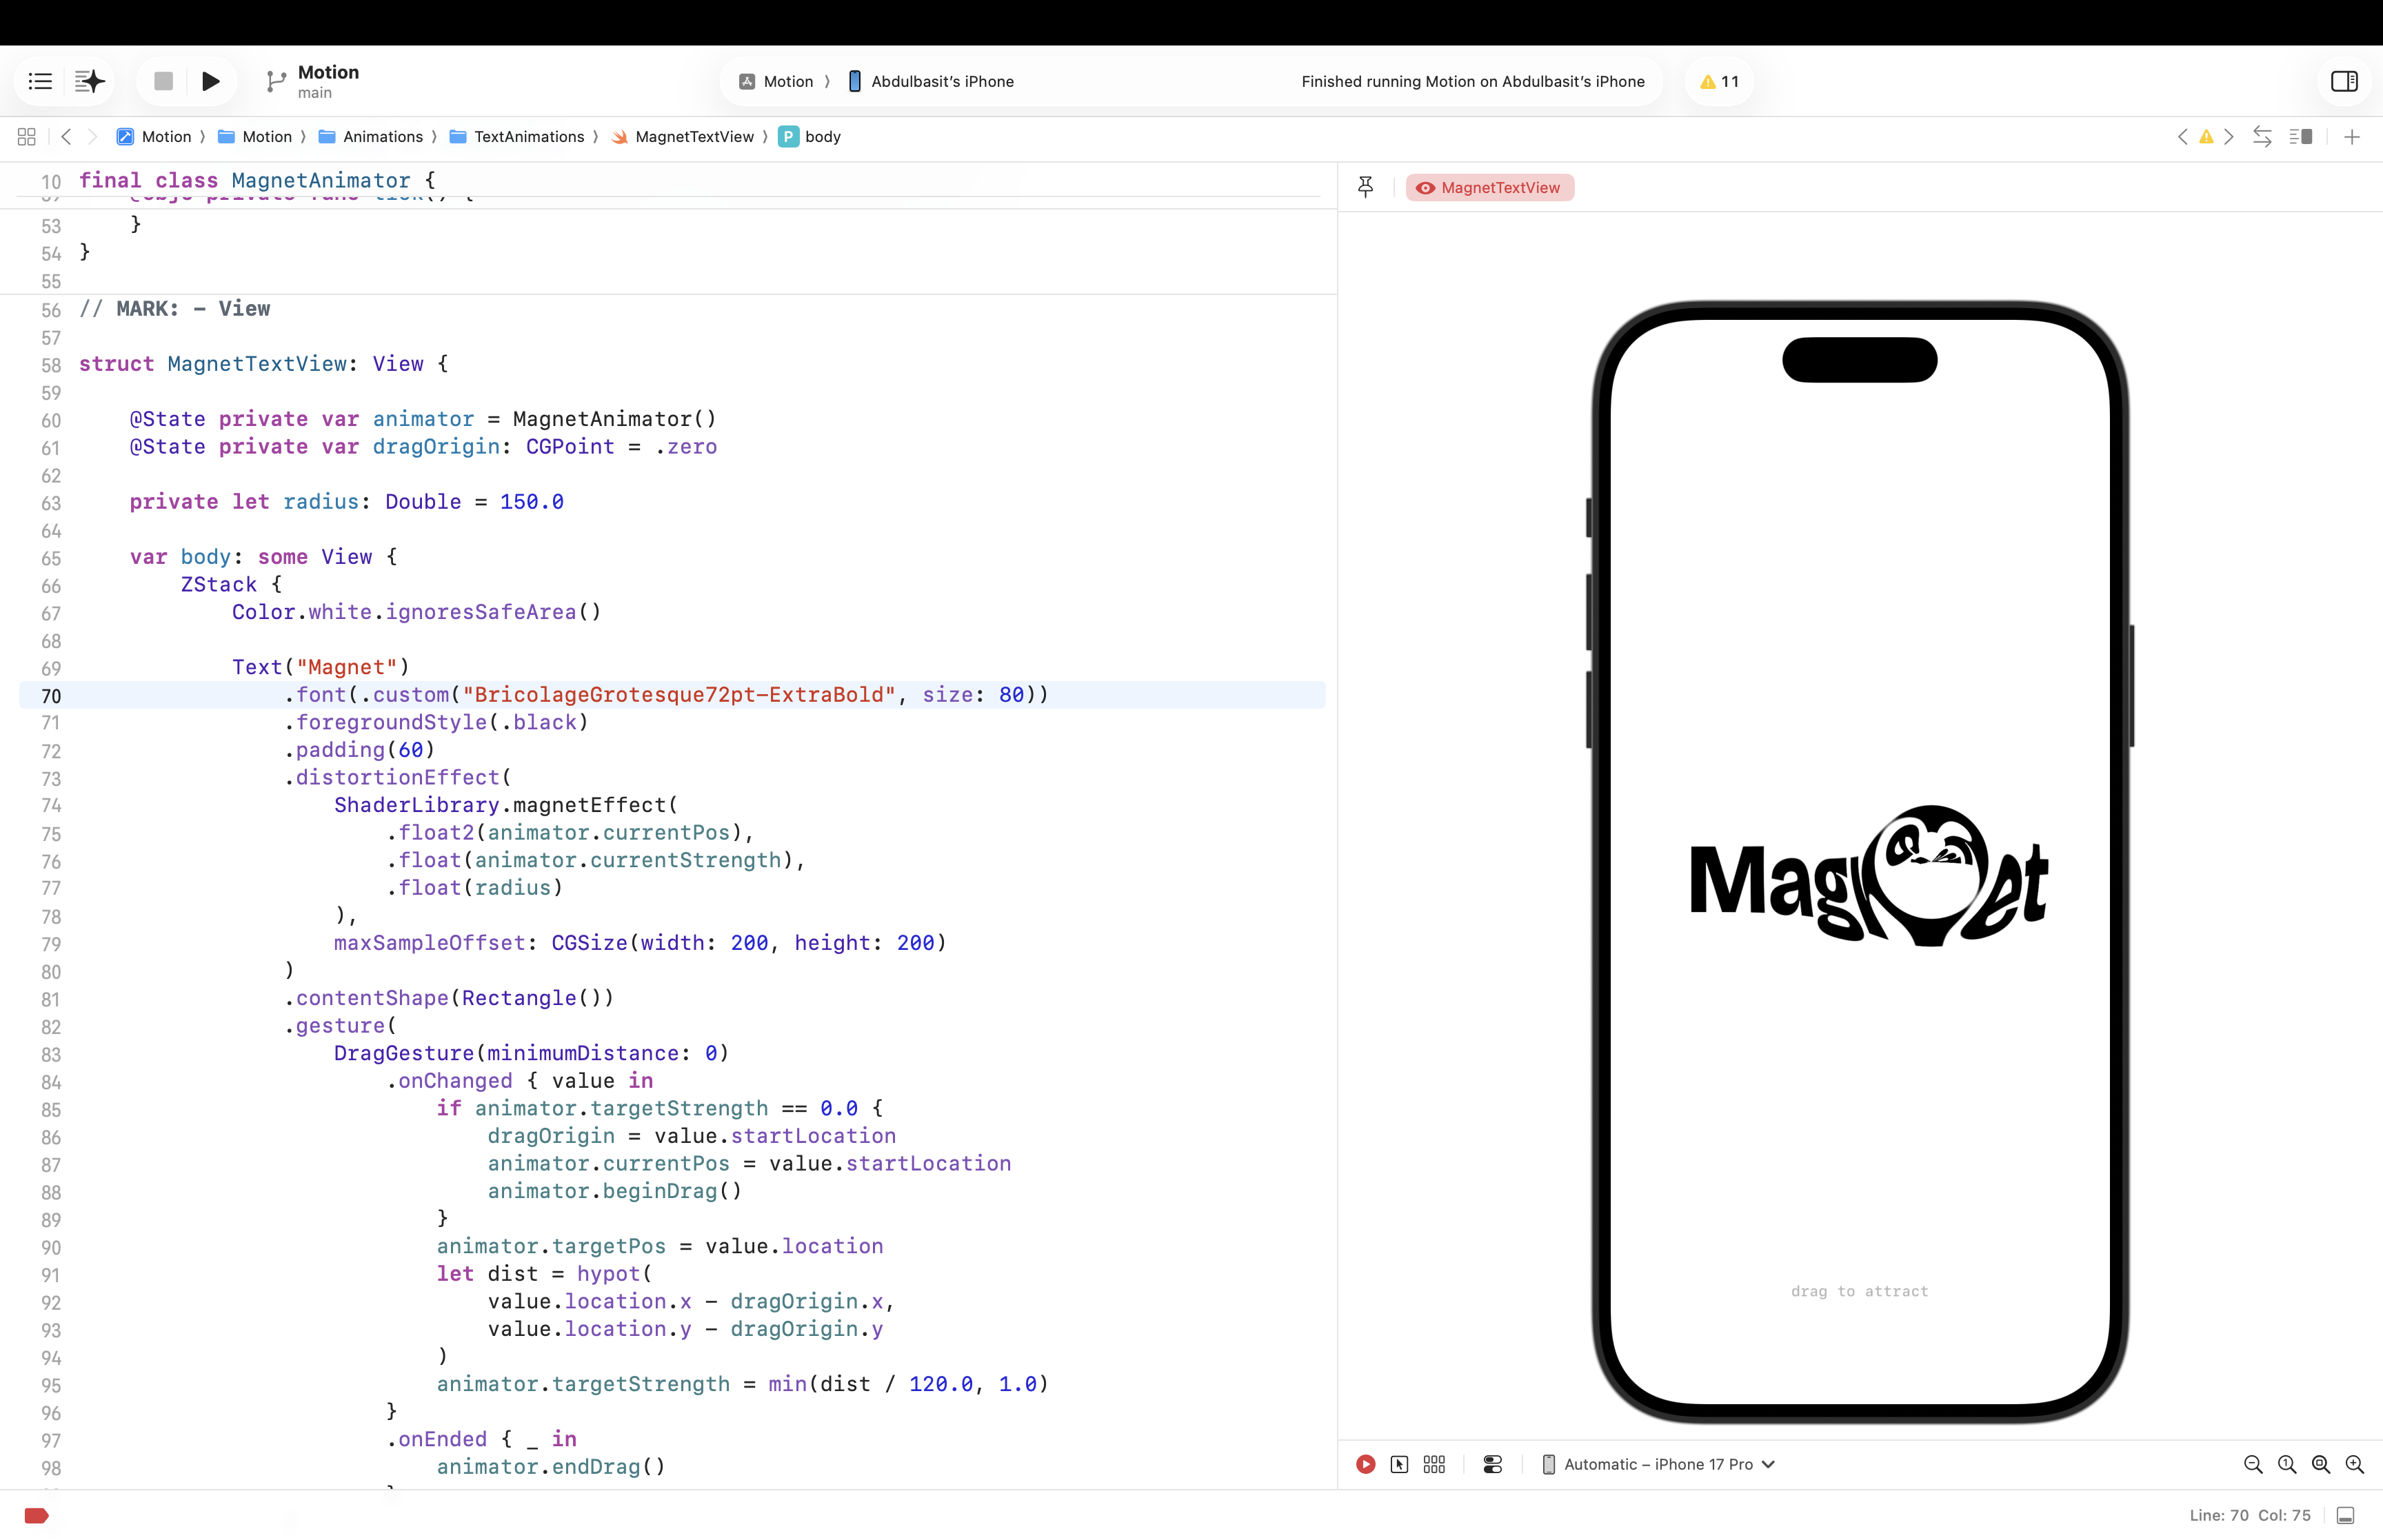The width and height of the screenshot is (2383, 1540).
Task: Click the live preview play button
Action: point(1365,1464)
